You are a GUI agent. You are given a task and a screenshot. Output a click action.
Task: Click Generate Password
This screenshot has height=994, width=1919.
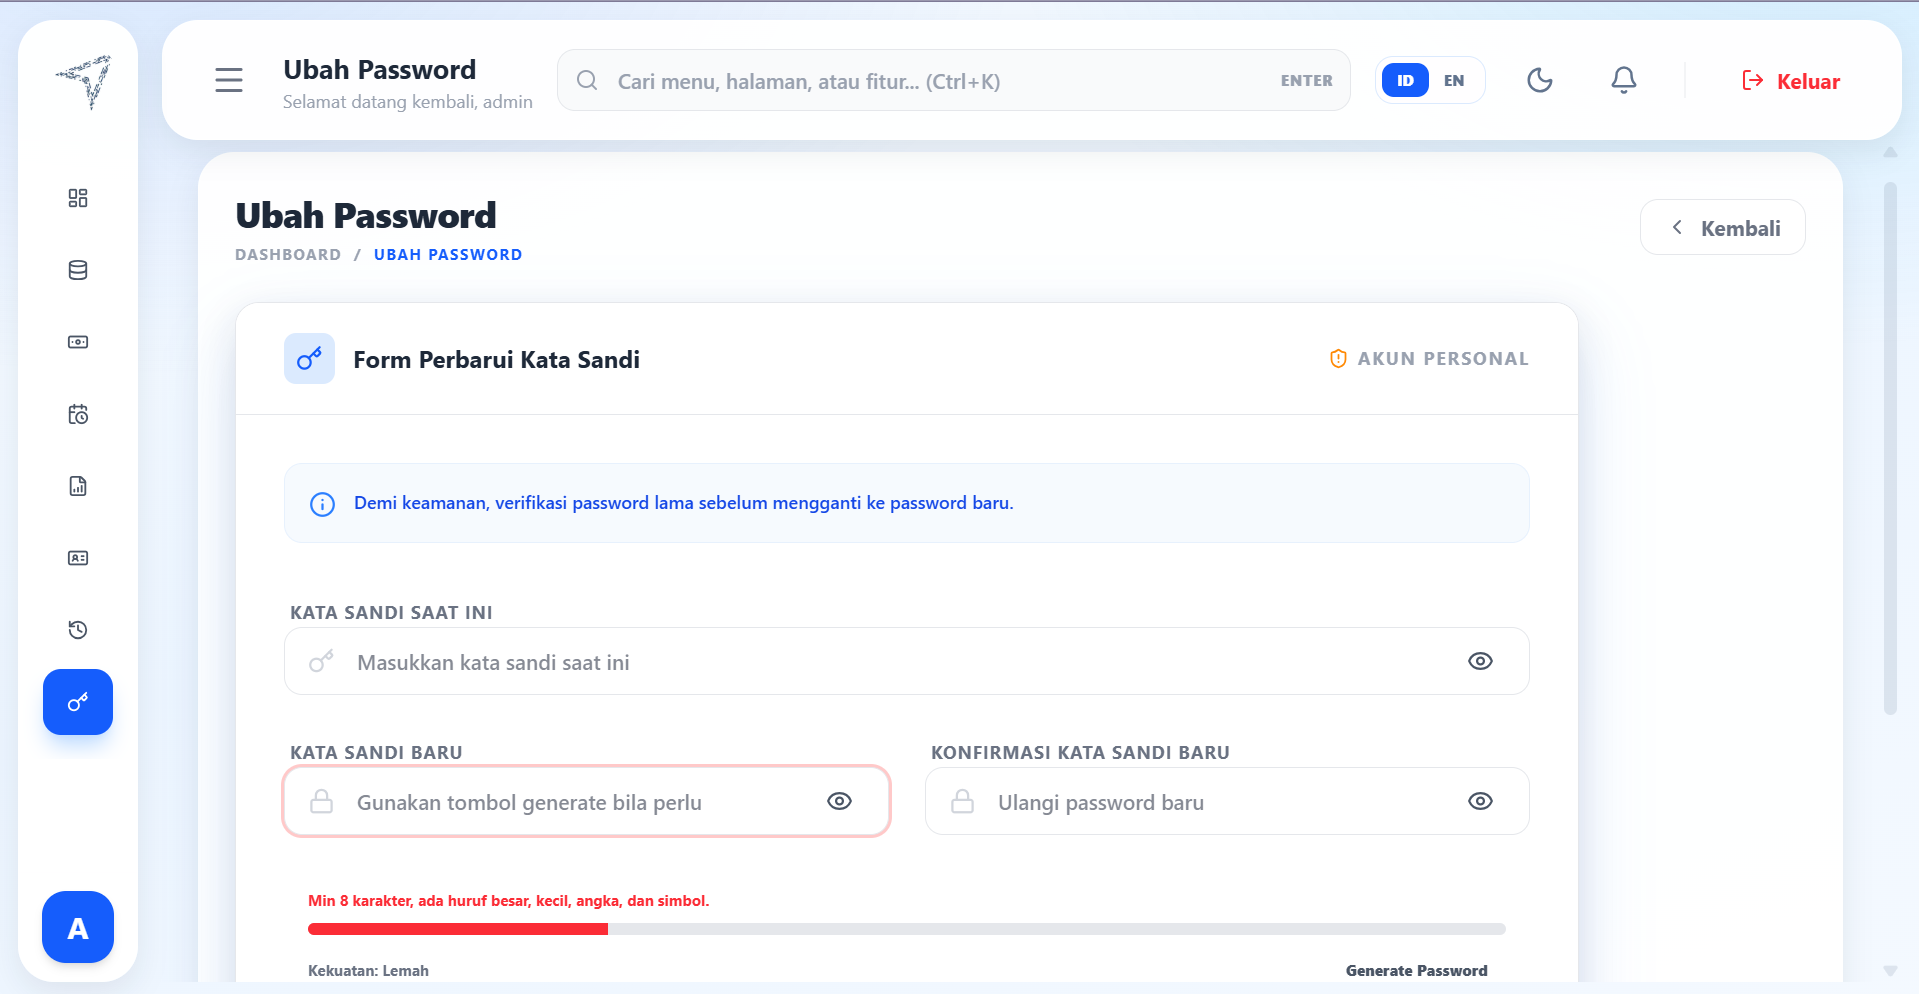pos(1416,970)
